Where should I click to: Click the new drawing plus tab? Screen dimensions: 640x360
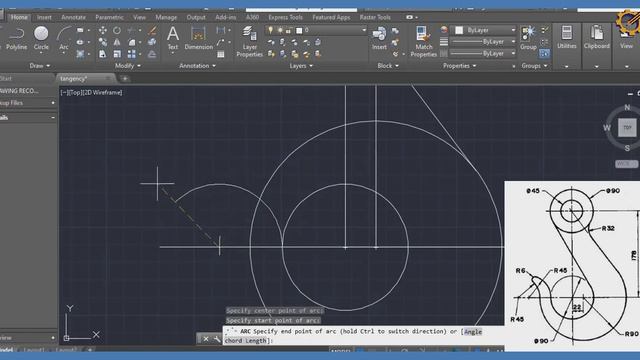pyautogui.click(x=125, y=78)
